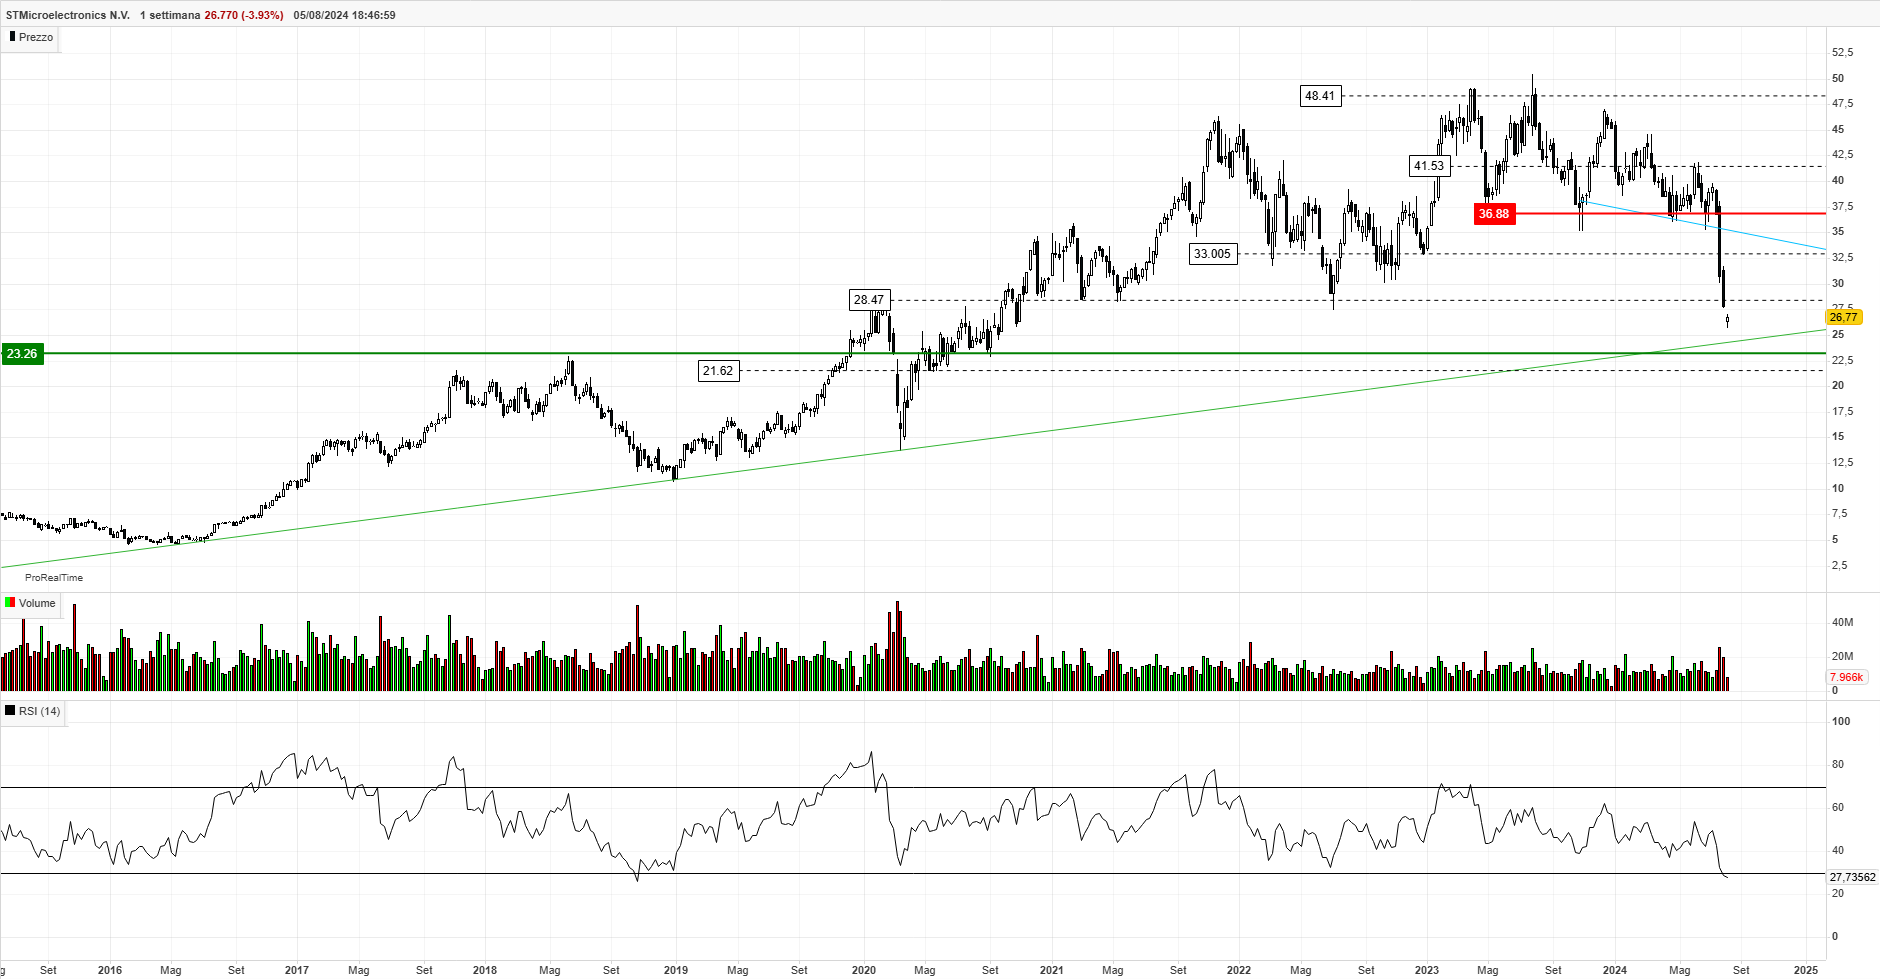Click the 2025 year on time axis
This screenshot has height=979, width=1880.
(x=1806, y=970)
